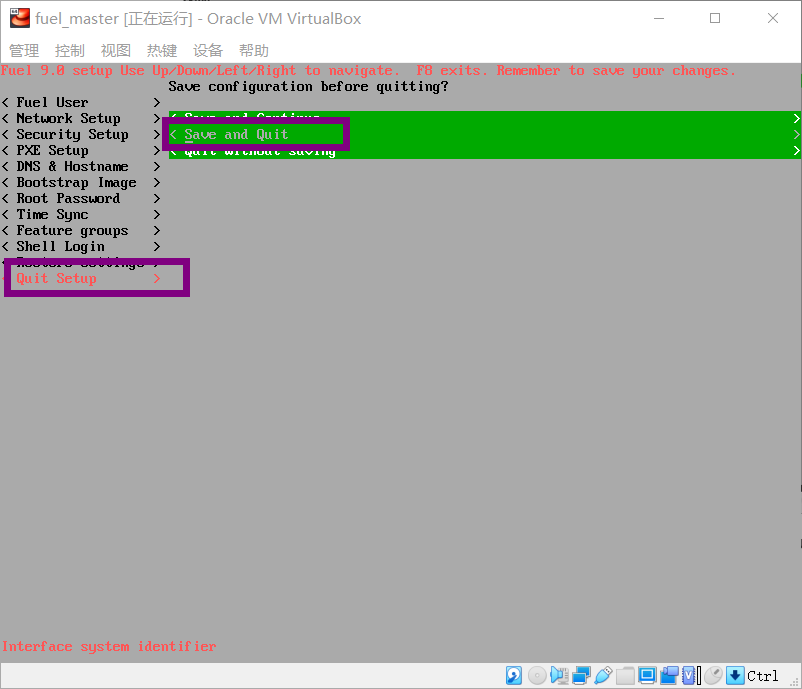This screenshot has width=802, height=689.
Task: Click the display status icon
Action: click(647, 675)
